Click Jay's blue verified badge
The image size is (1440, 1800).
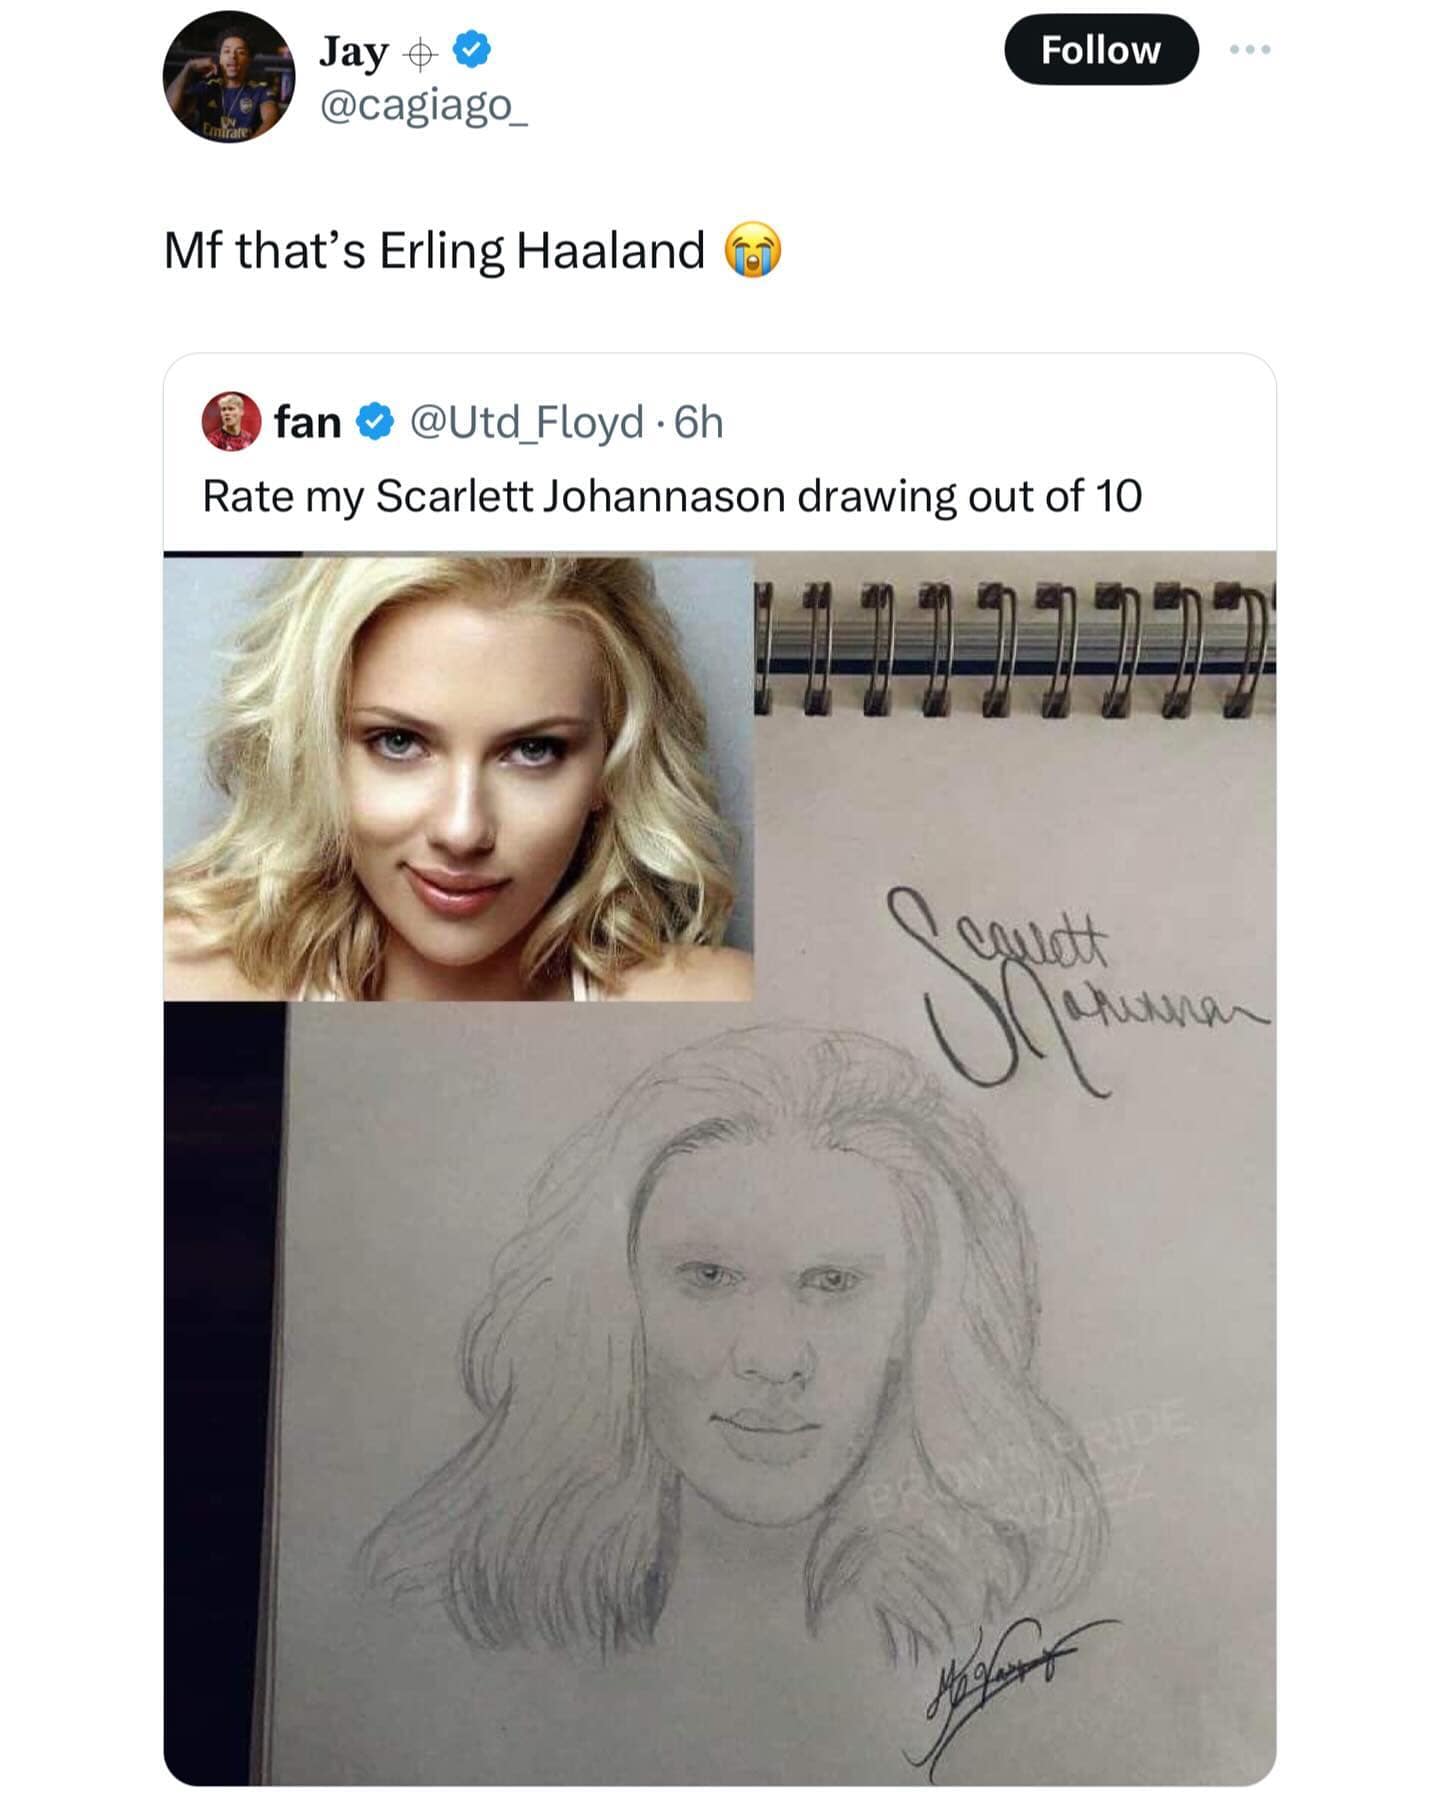pyautogui.click(x=472, y=50)
